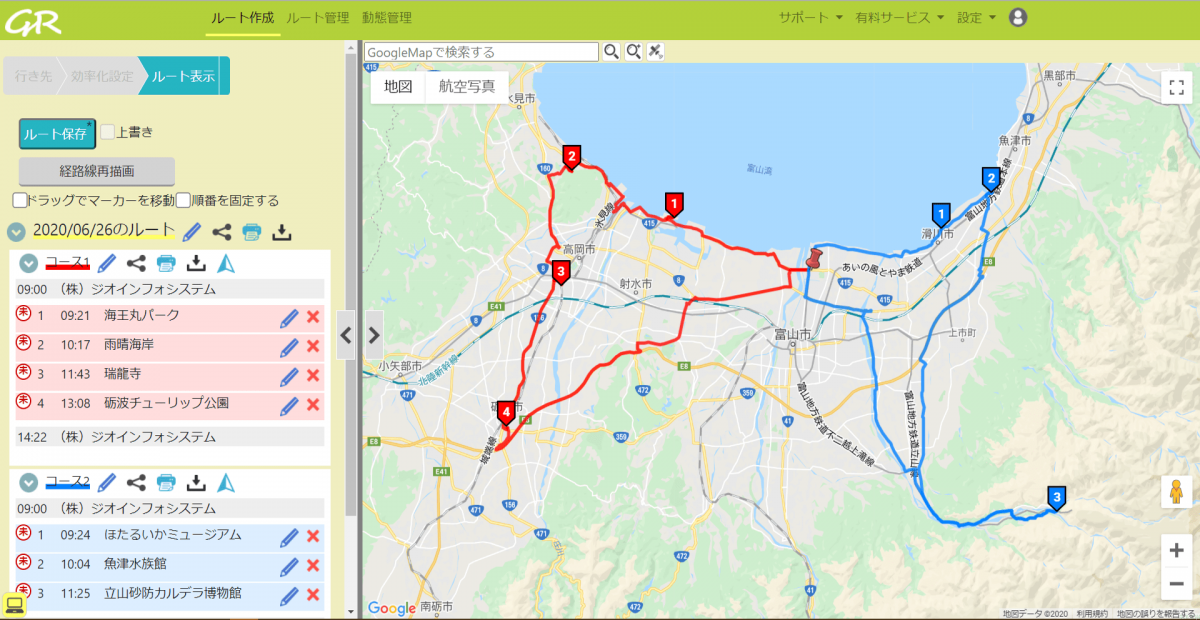Check the 順番を固定する option
This screenshot has width=1200, height=620.
(183, 200)
